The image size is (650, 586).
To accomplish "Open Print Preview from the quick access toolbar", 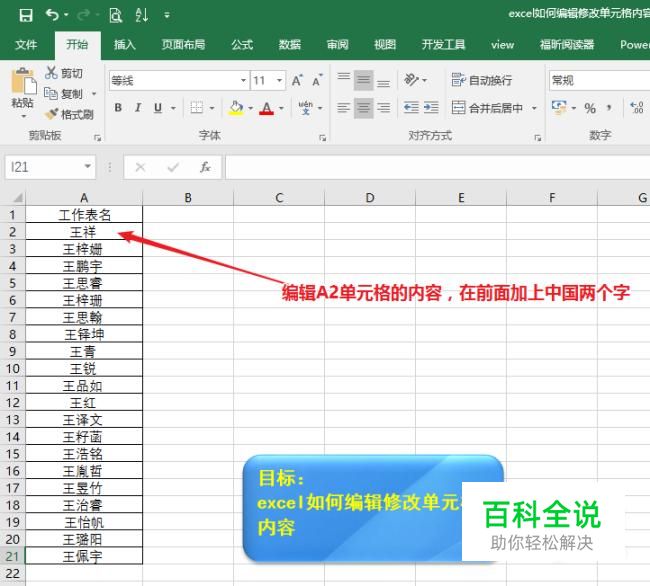I will pos(116,15).
